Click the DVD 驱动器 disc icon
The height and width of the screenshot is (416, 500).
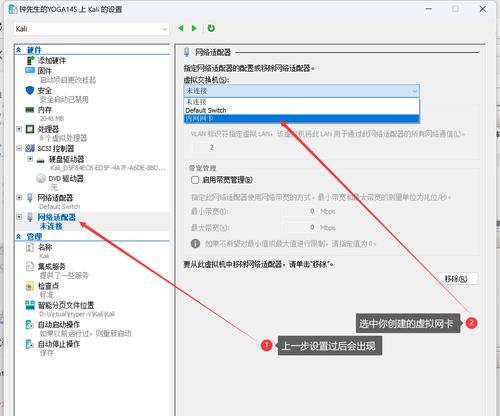coord(41,178)
